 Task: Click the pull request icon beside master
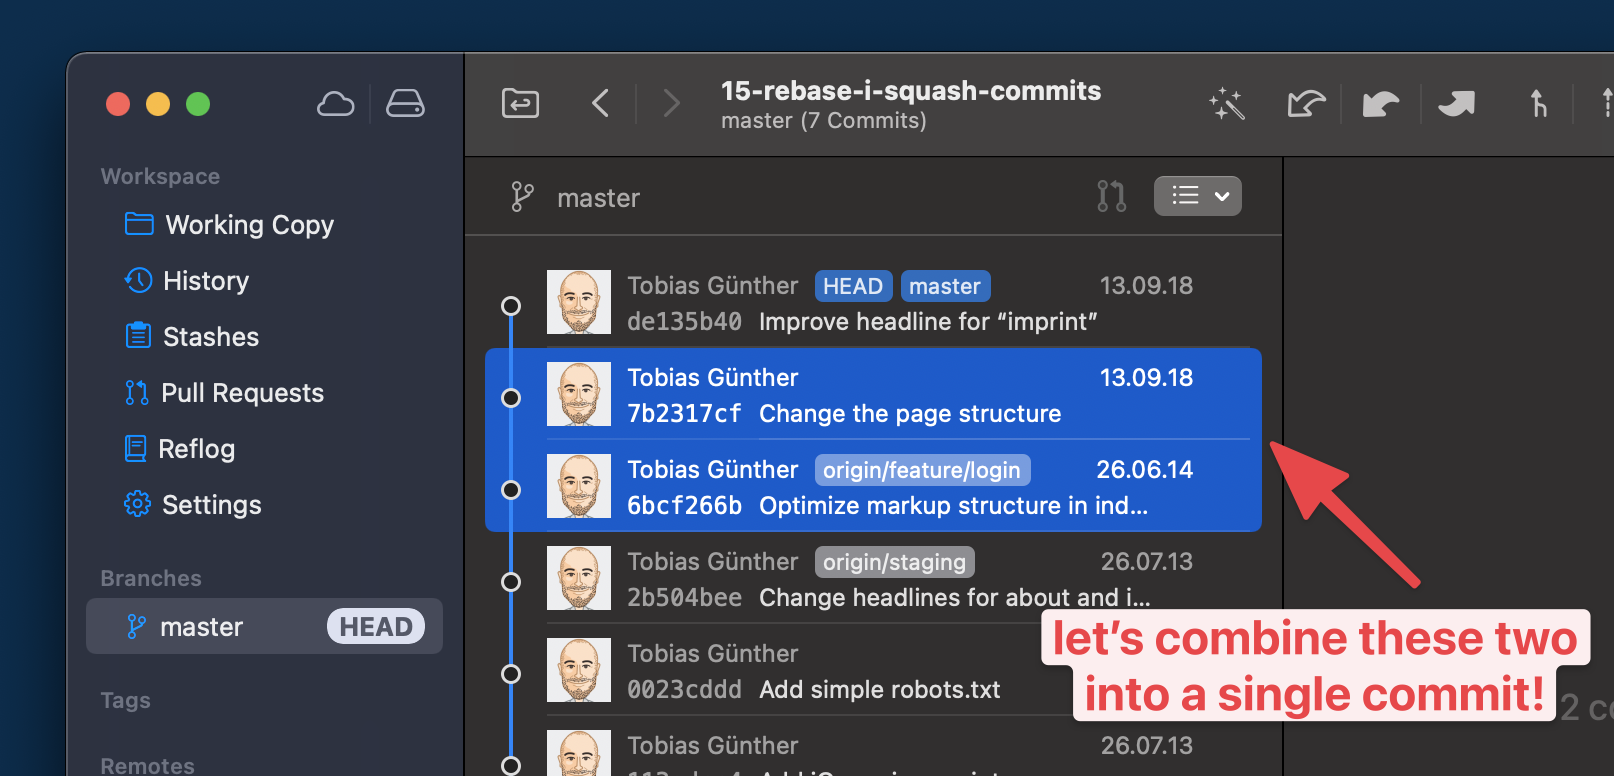tap(1111, 196)
